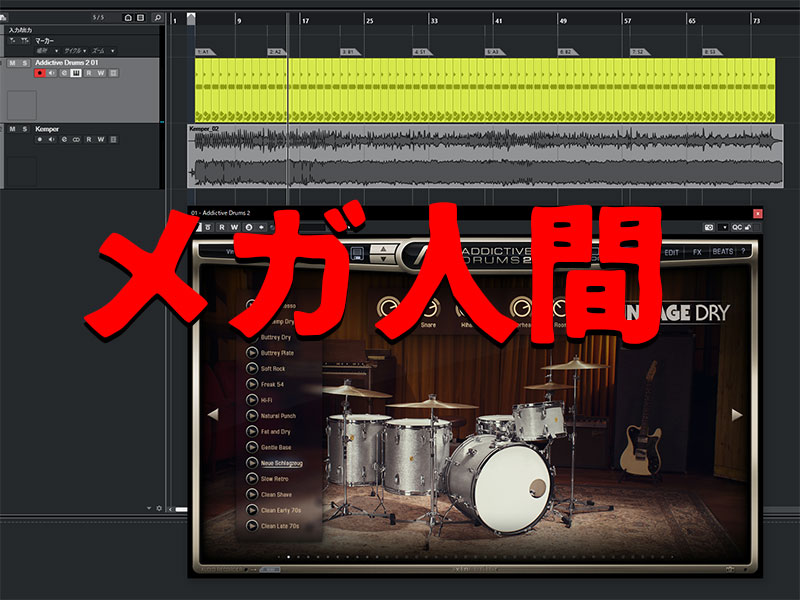This screenshot has width=800, height=600.
Task: Solo the Kemper track
Action: [x=24, y=129]
